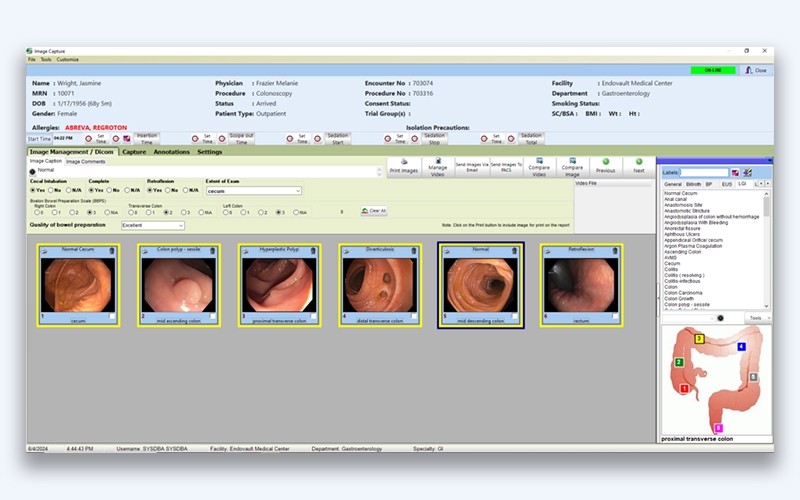Delete the Normal Cecum image using trash icon
The width and height of the screenshot is (800, 500).
[112, 252]
